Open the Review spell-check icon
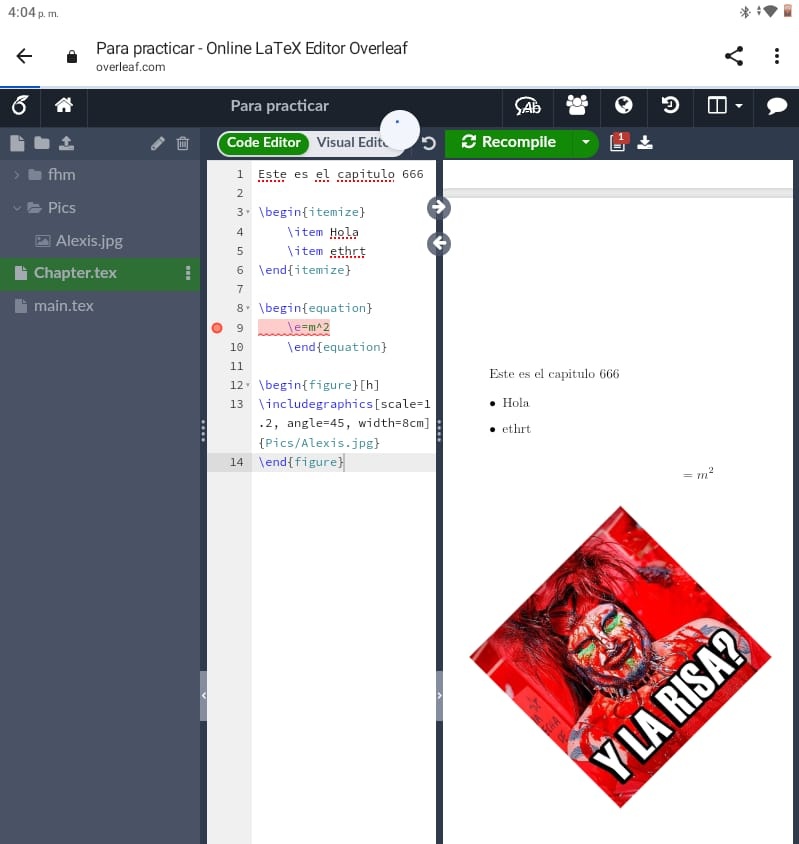The image size is (799, 844). click(527, 106)
